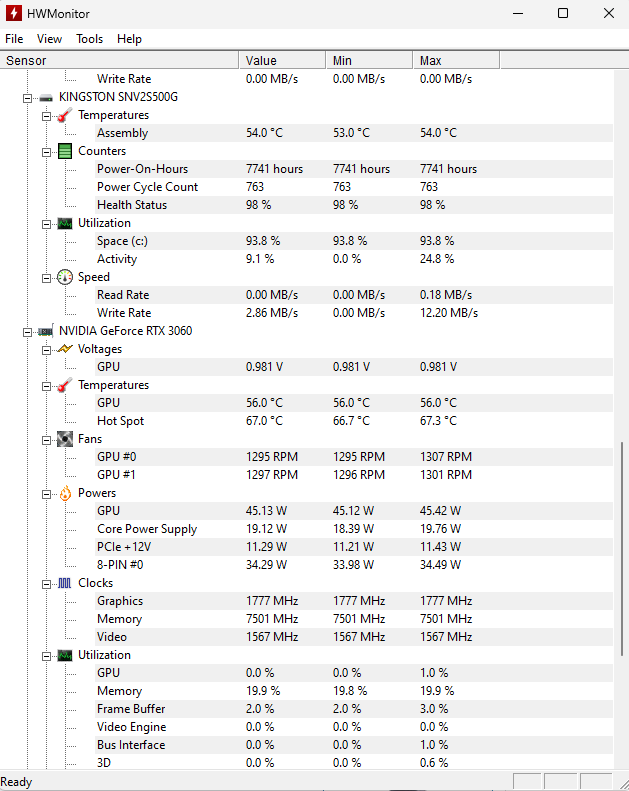
Task: Collapse the Fans section
Action: click(x=46, y=439)
